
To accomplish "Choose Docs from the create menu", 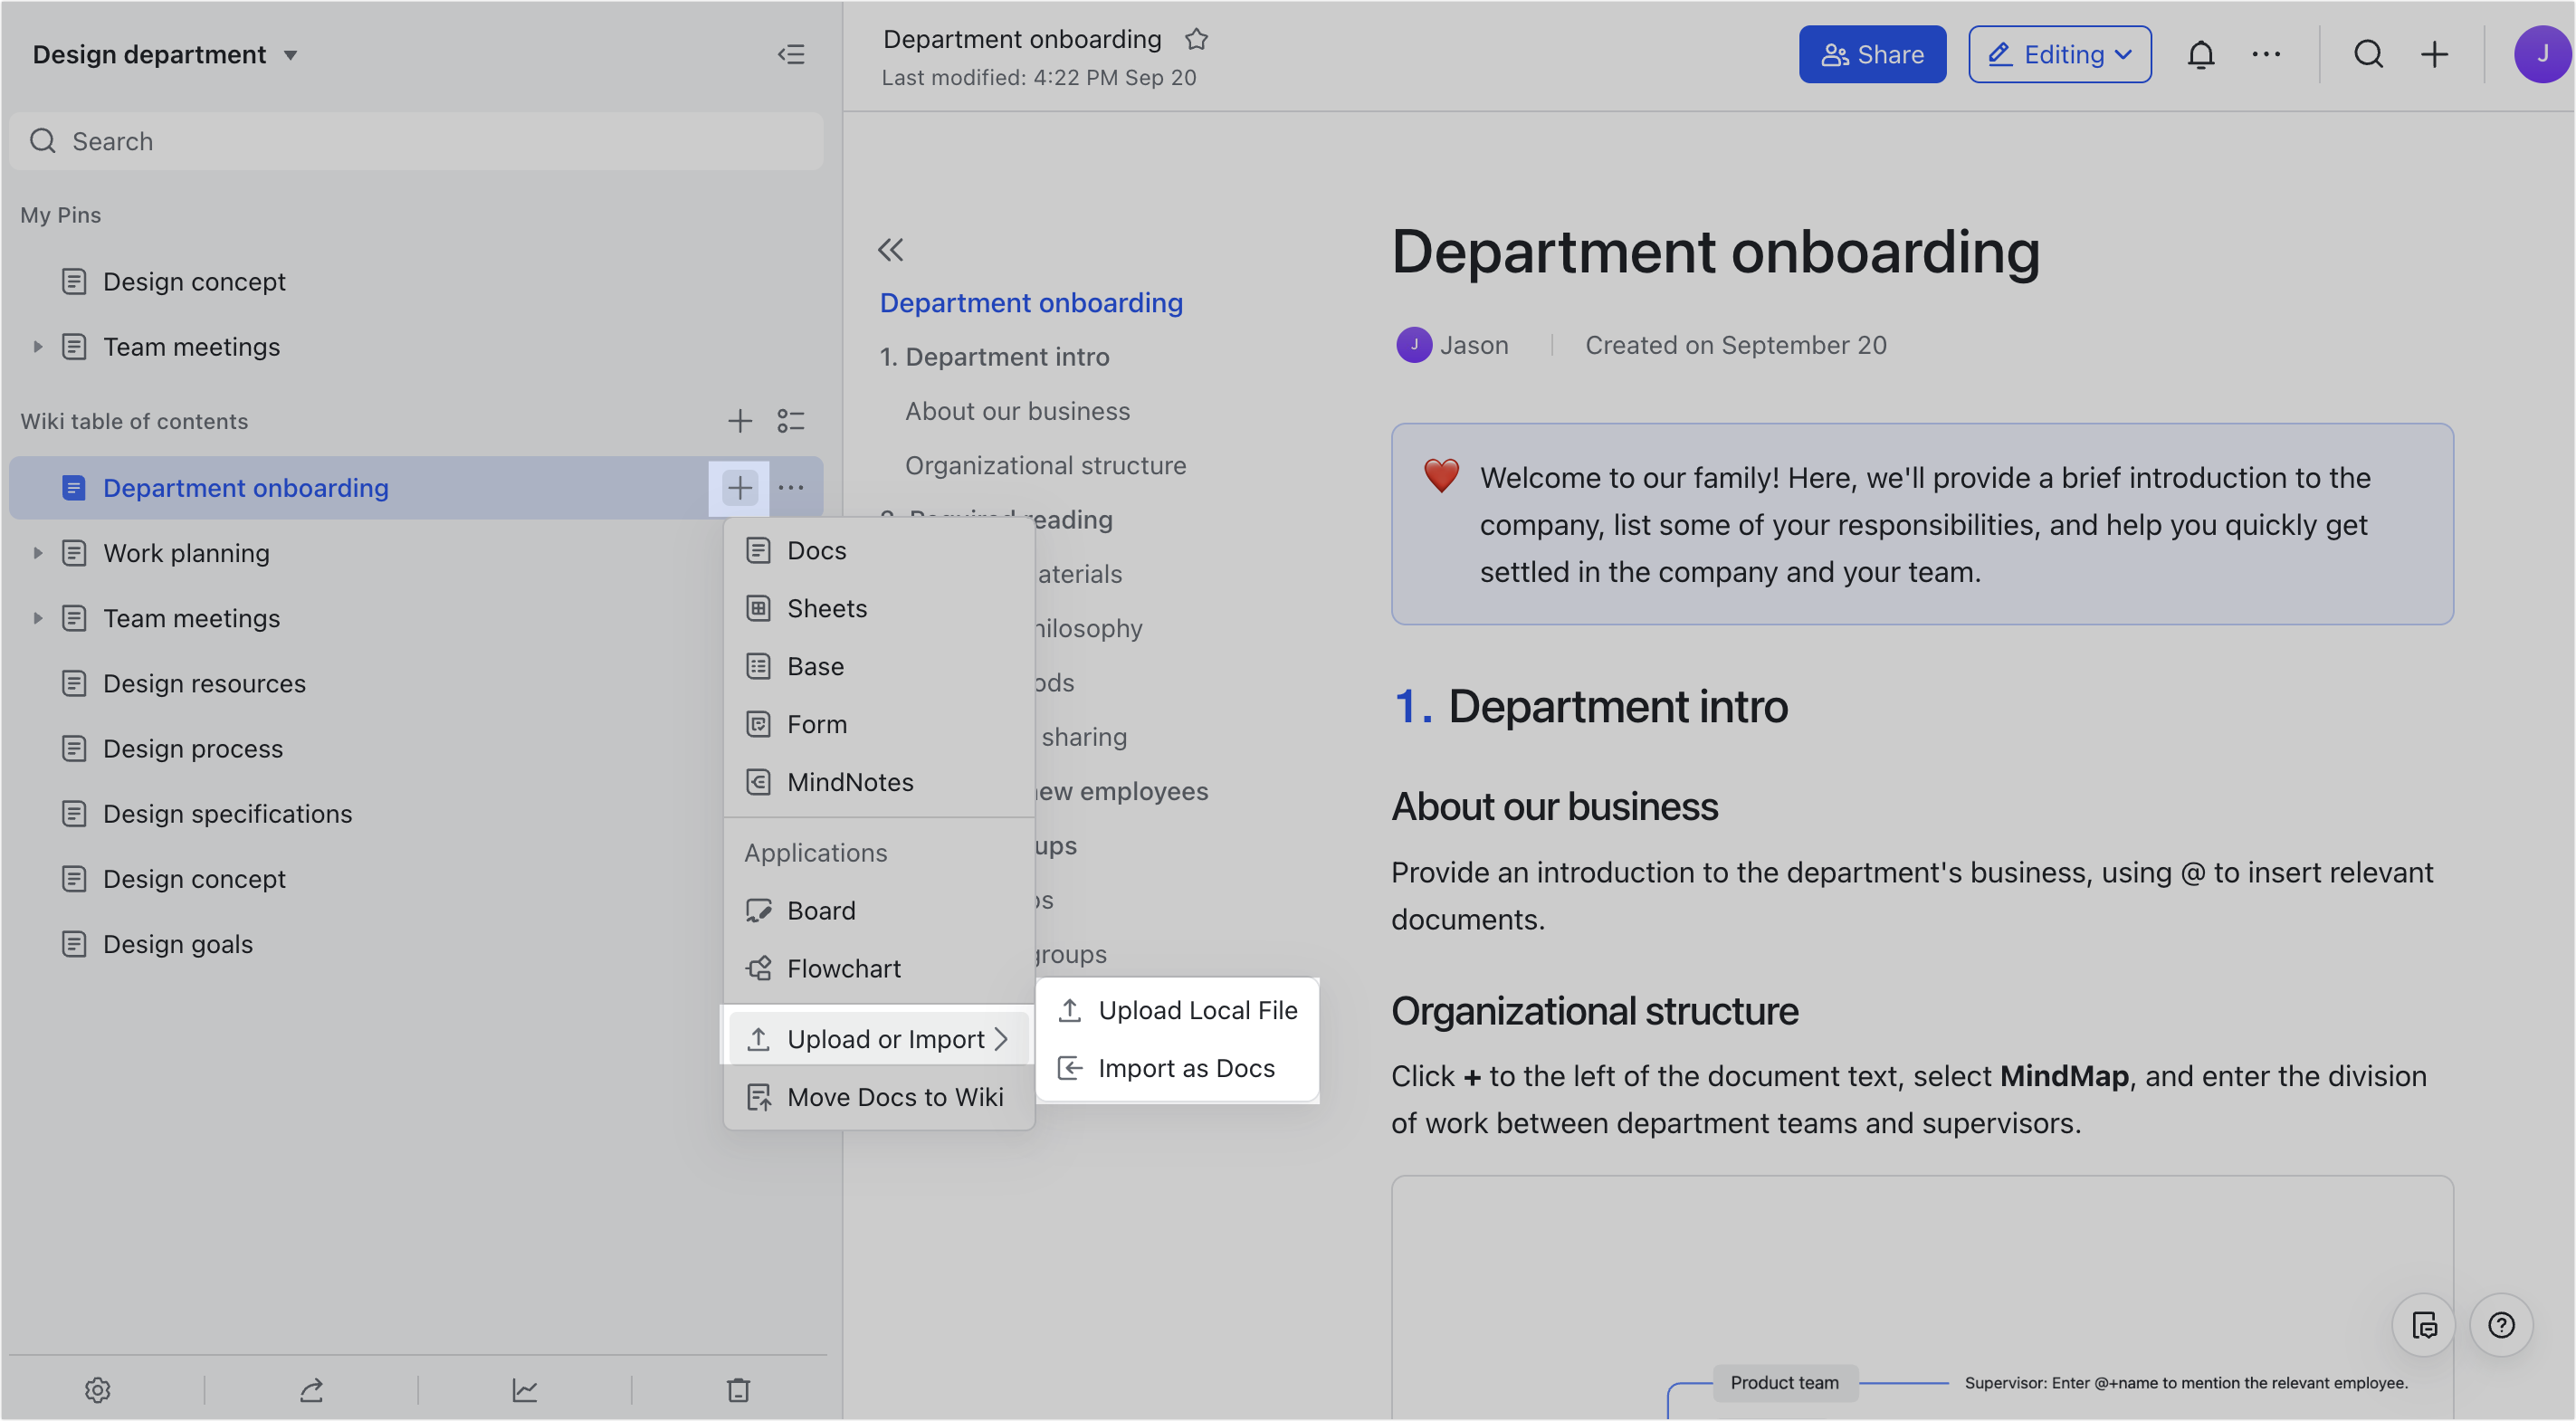I will pos(878,550).
